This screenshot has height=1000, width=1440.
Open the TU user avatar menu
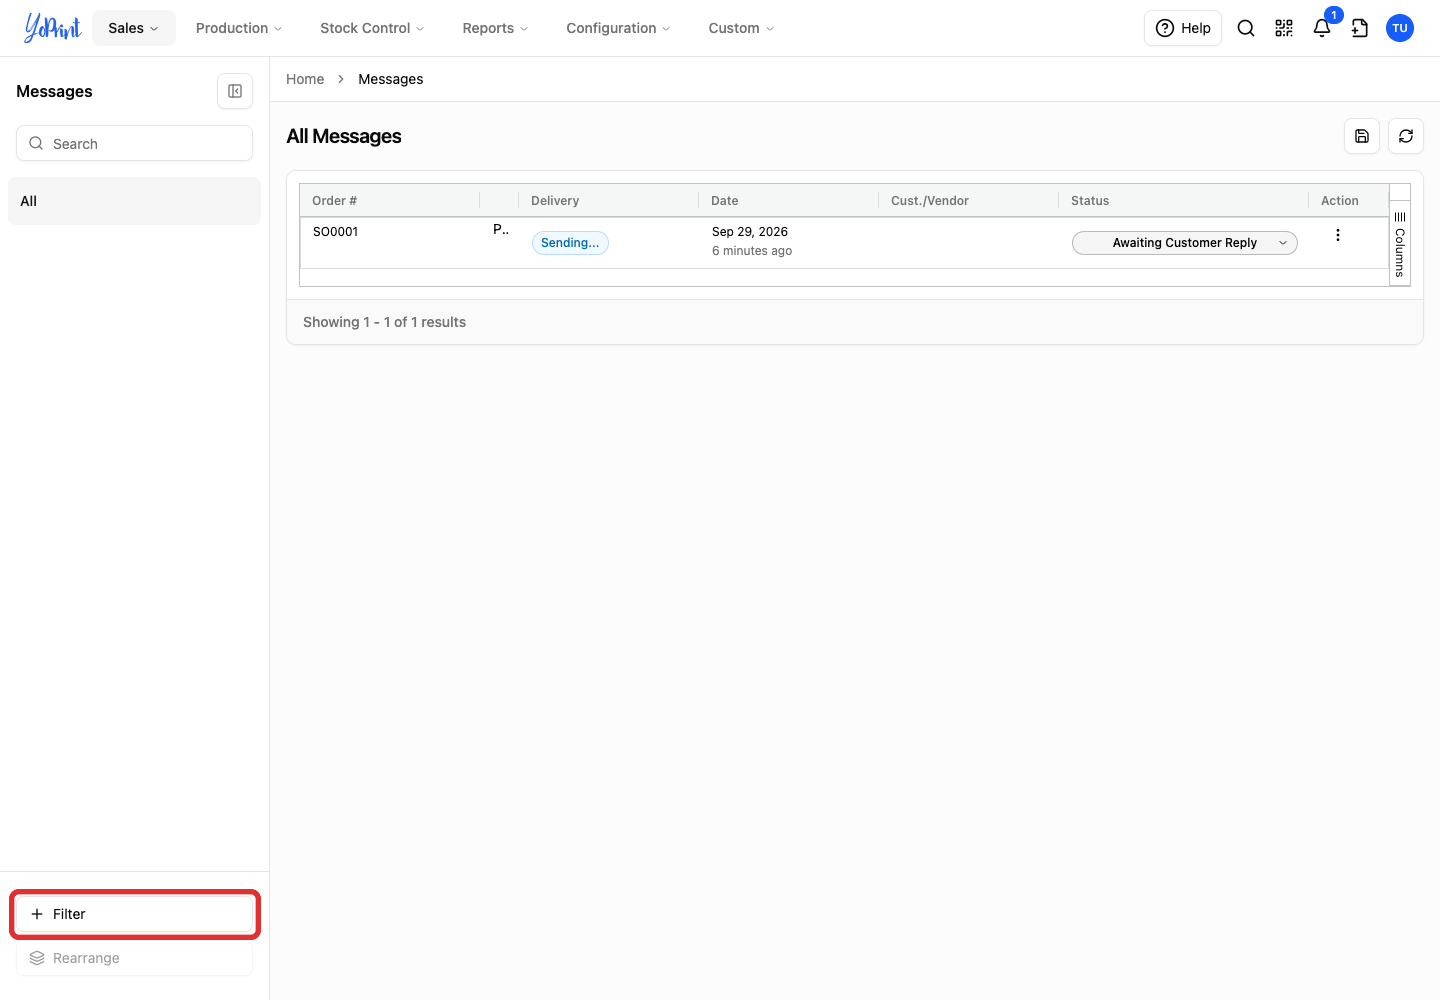point(1400,28)
